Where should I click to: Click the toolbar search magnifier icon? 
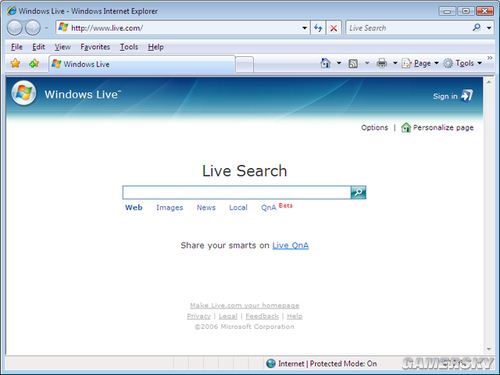(x=477, y=27)
